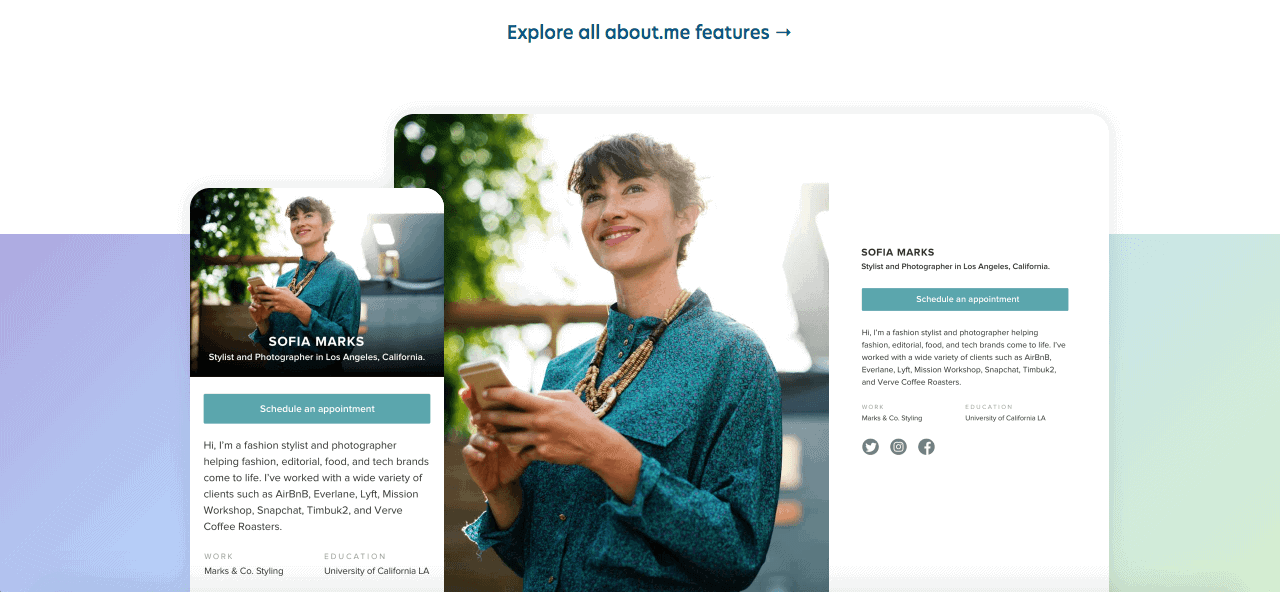Screen dimensions: 1280x592
Task: Open the Facebook profile icon
Action: point(926,447)
